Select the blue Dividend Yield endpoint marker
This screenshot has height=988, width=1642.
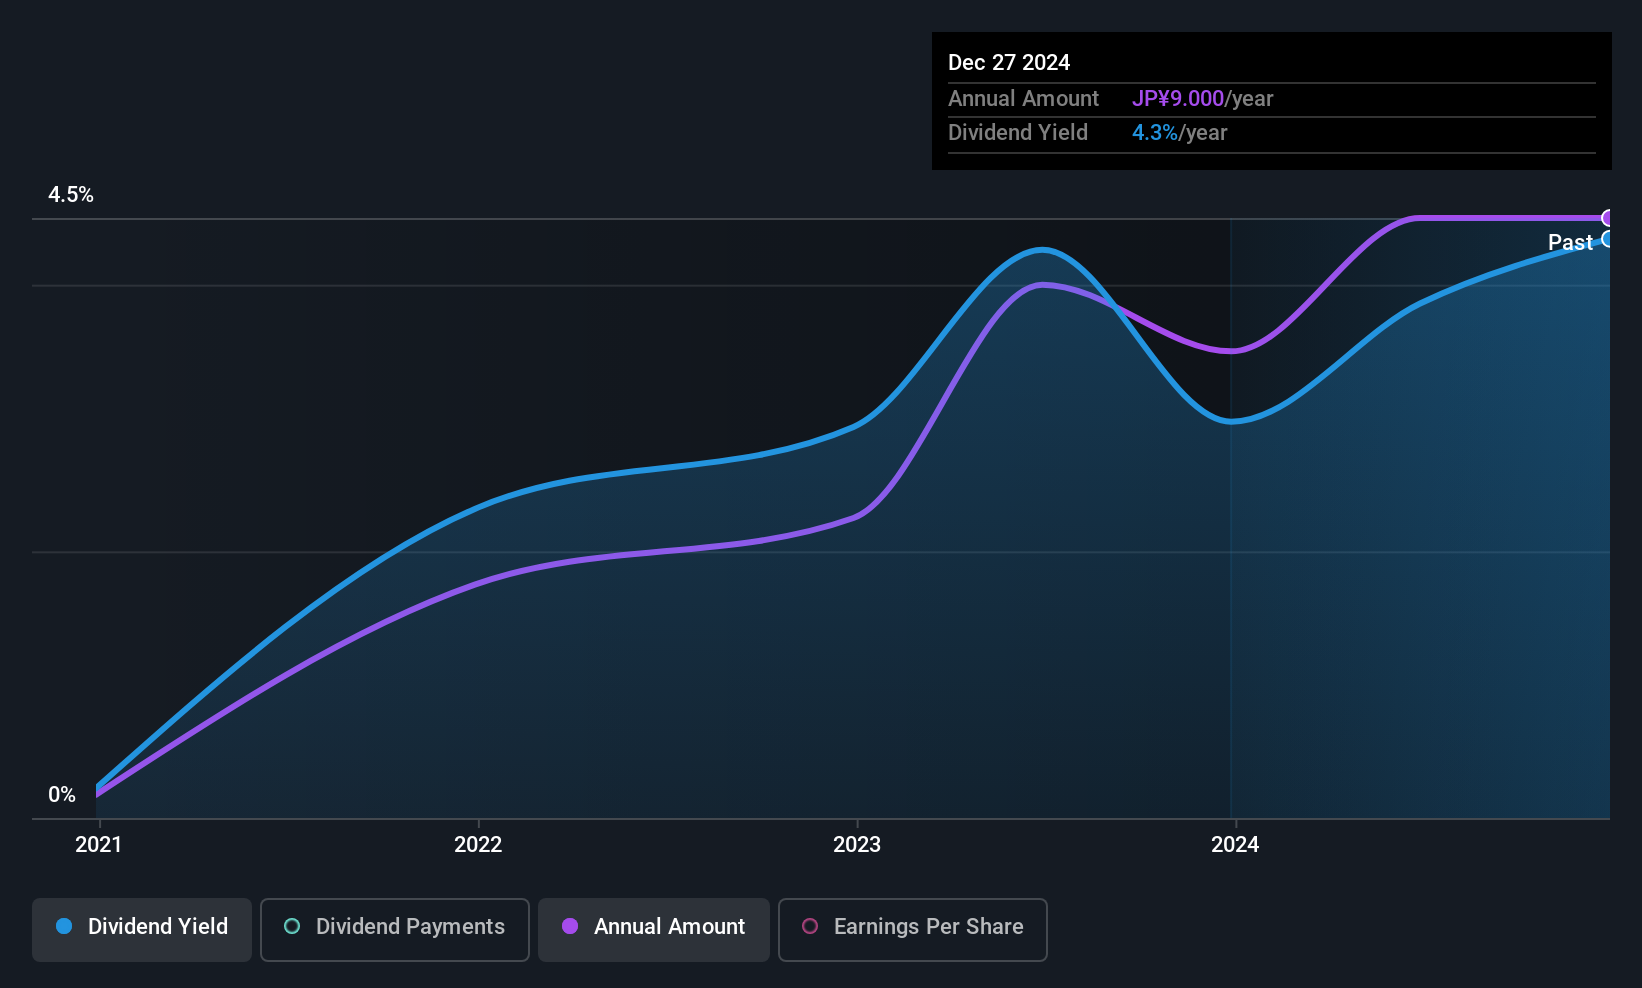coord(1607,239)
